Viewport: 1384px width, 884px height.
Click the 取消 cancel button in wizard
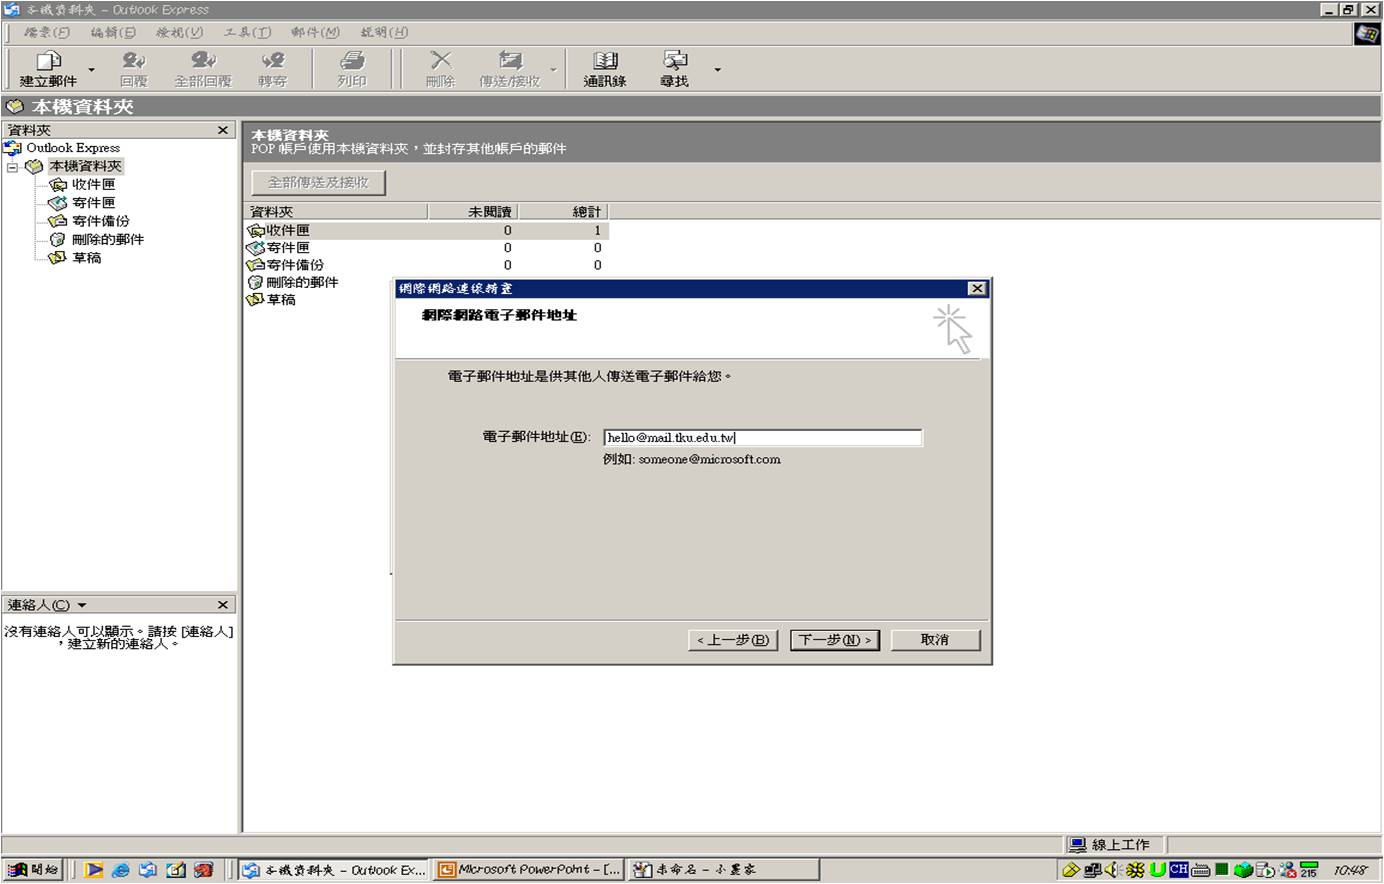click(x=935, y=640)
